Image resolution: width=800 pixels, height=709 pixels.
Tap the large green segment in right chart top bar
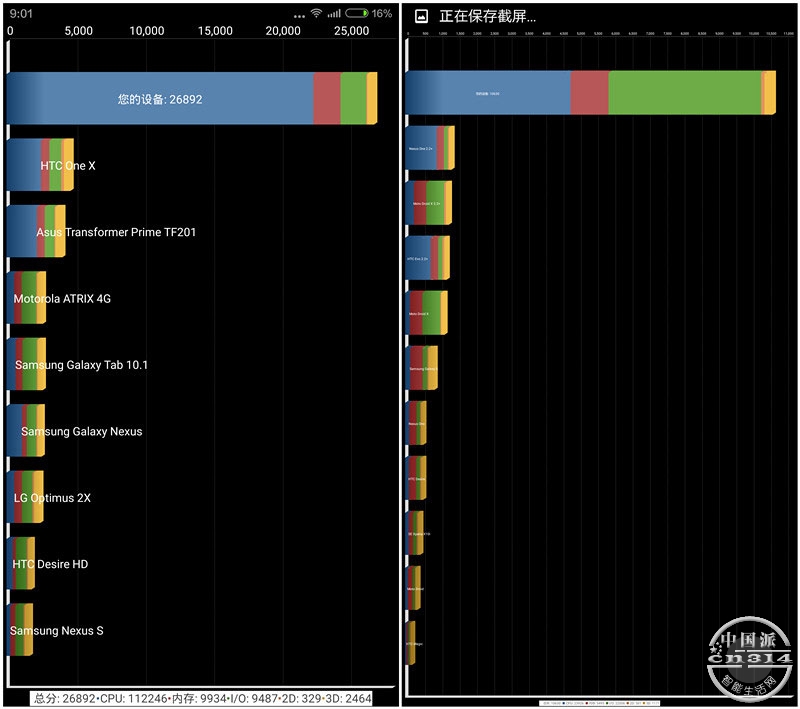(685, 92)
